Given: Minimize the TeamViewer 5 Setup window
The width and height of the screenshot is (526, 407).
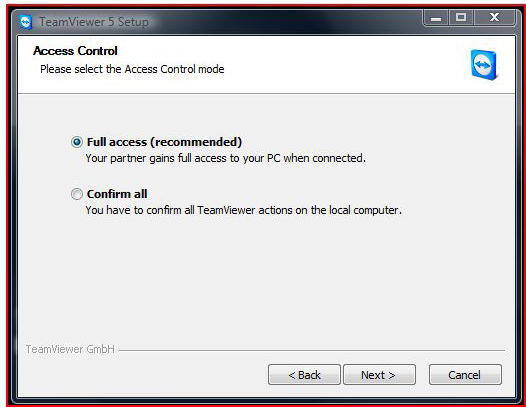Looking at the screenshot, I should click(x=436, y=17).
